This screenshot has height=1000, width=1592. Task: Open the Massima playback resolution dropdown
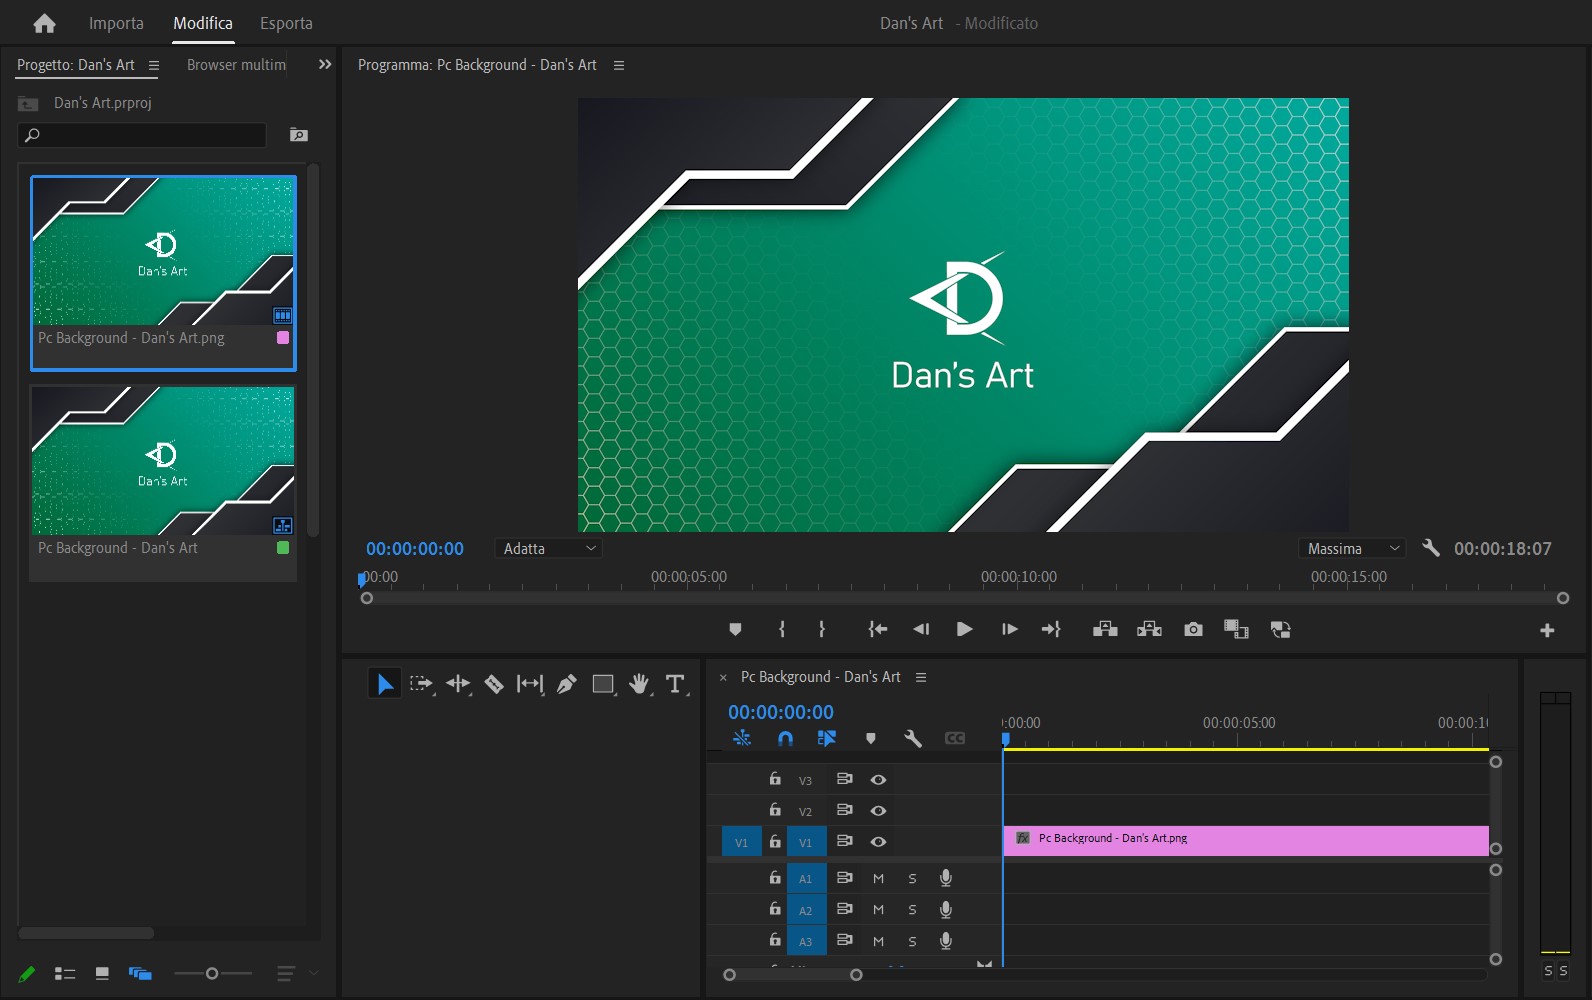(x=1352, y=548)
